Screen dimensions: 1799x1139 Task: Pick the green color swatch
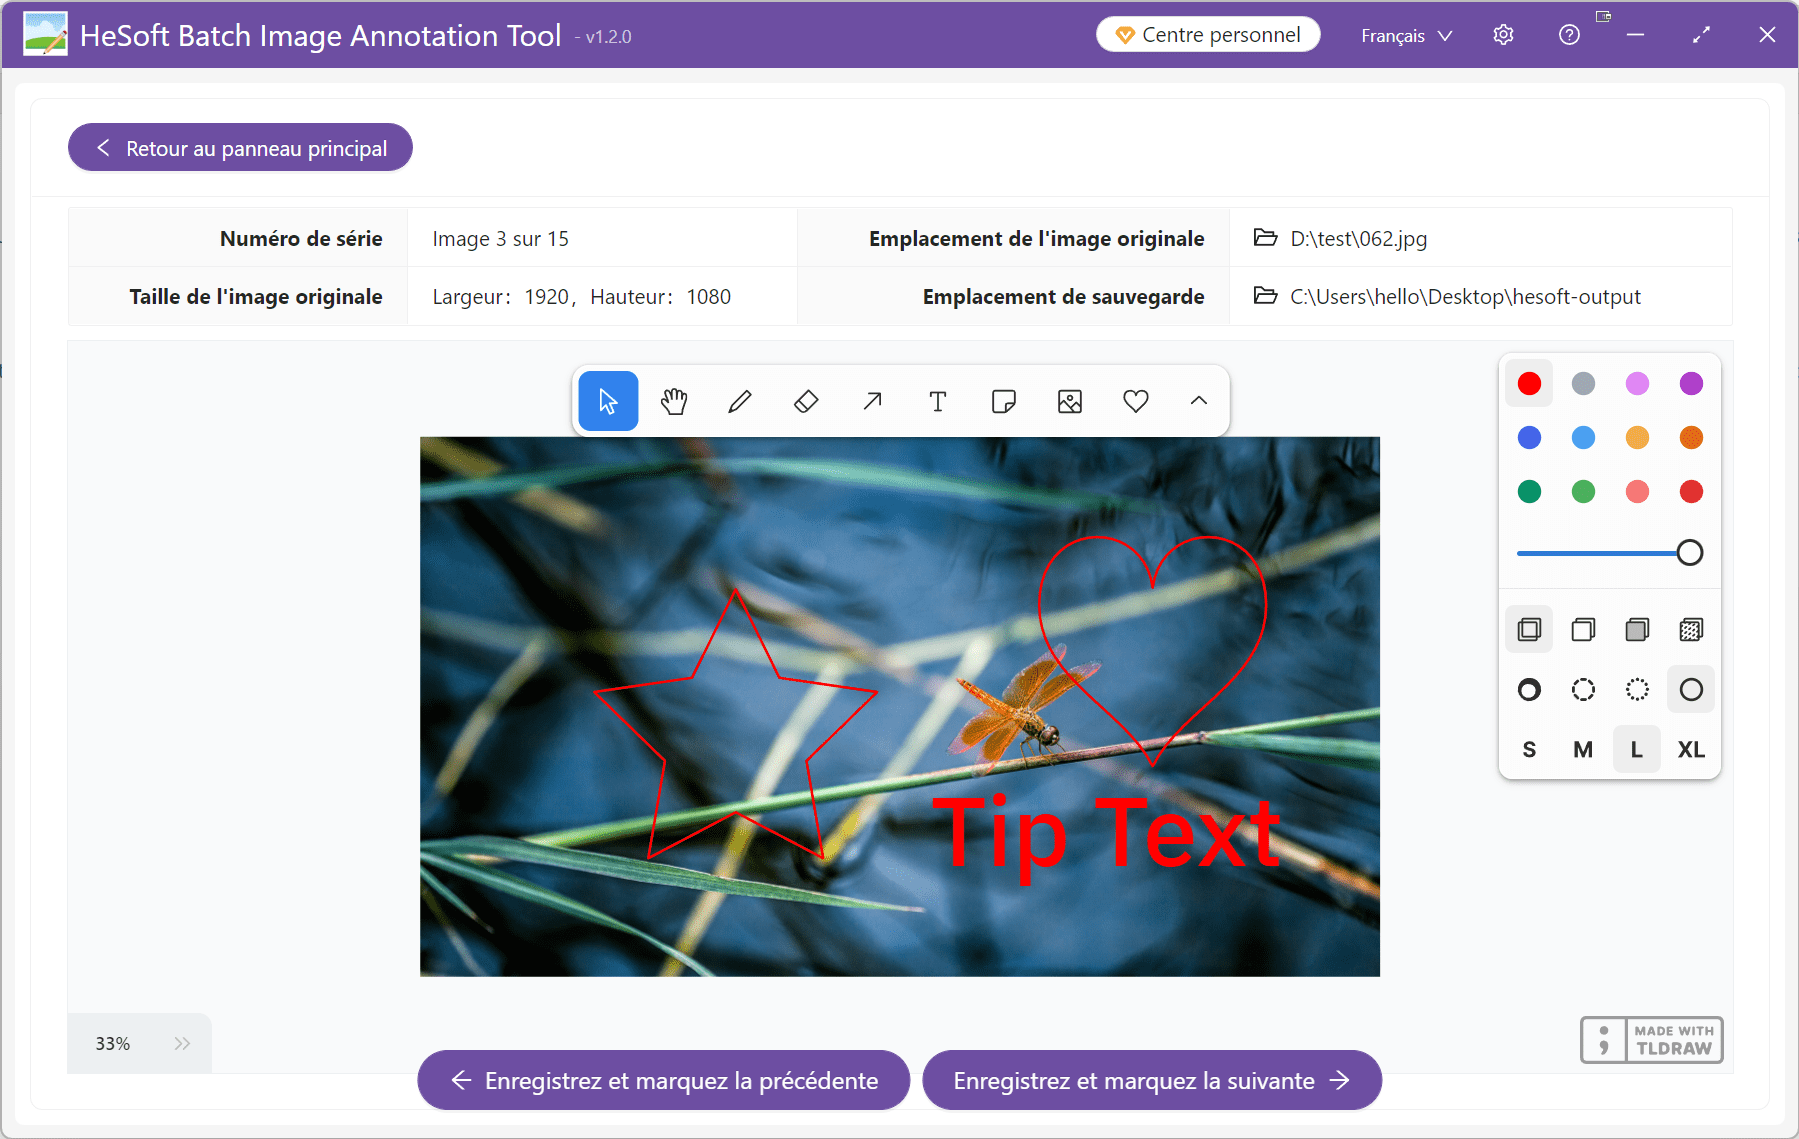click(1529, 491)
